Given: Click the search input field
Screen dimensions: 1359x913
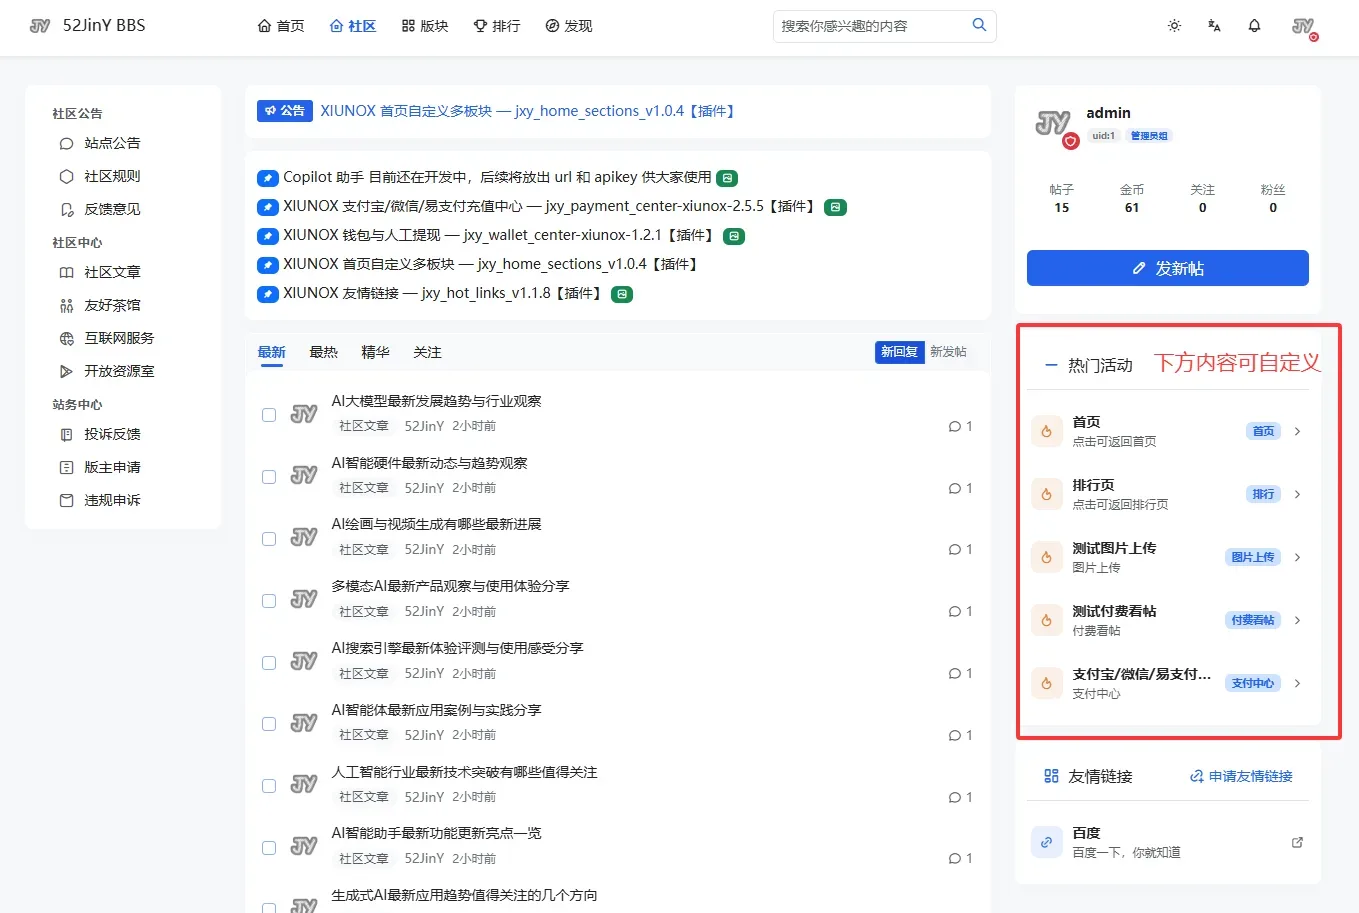Looking at the screenshot, I should pyautogui.click(x=872, y=26).
